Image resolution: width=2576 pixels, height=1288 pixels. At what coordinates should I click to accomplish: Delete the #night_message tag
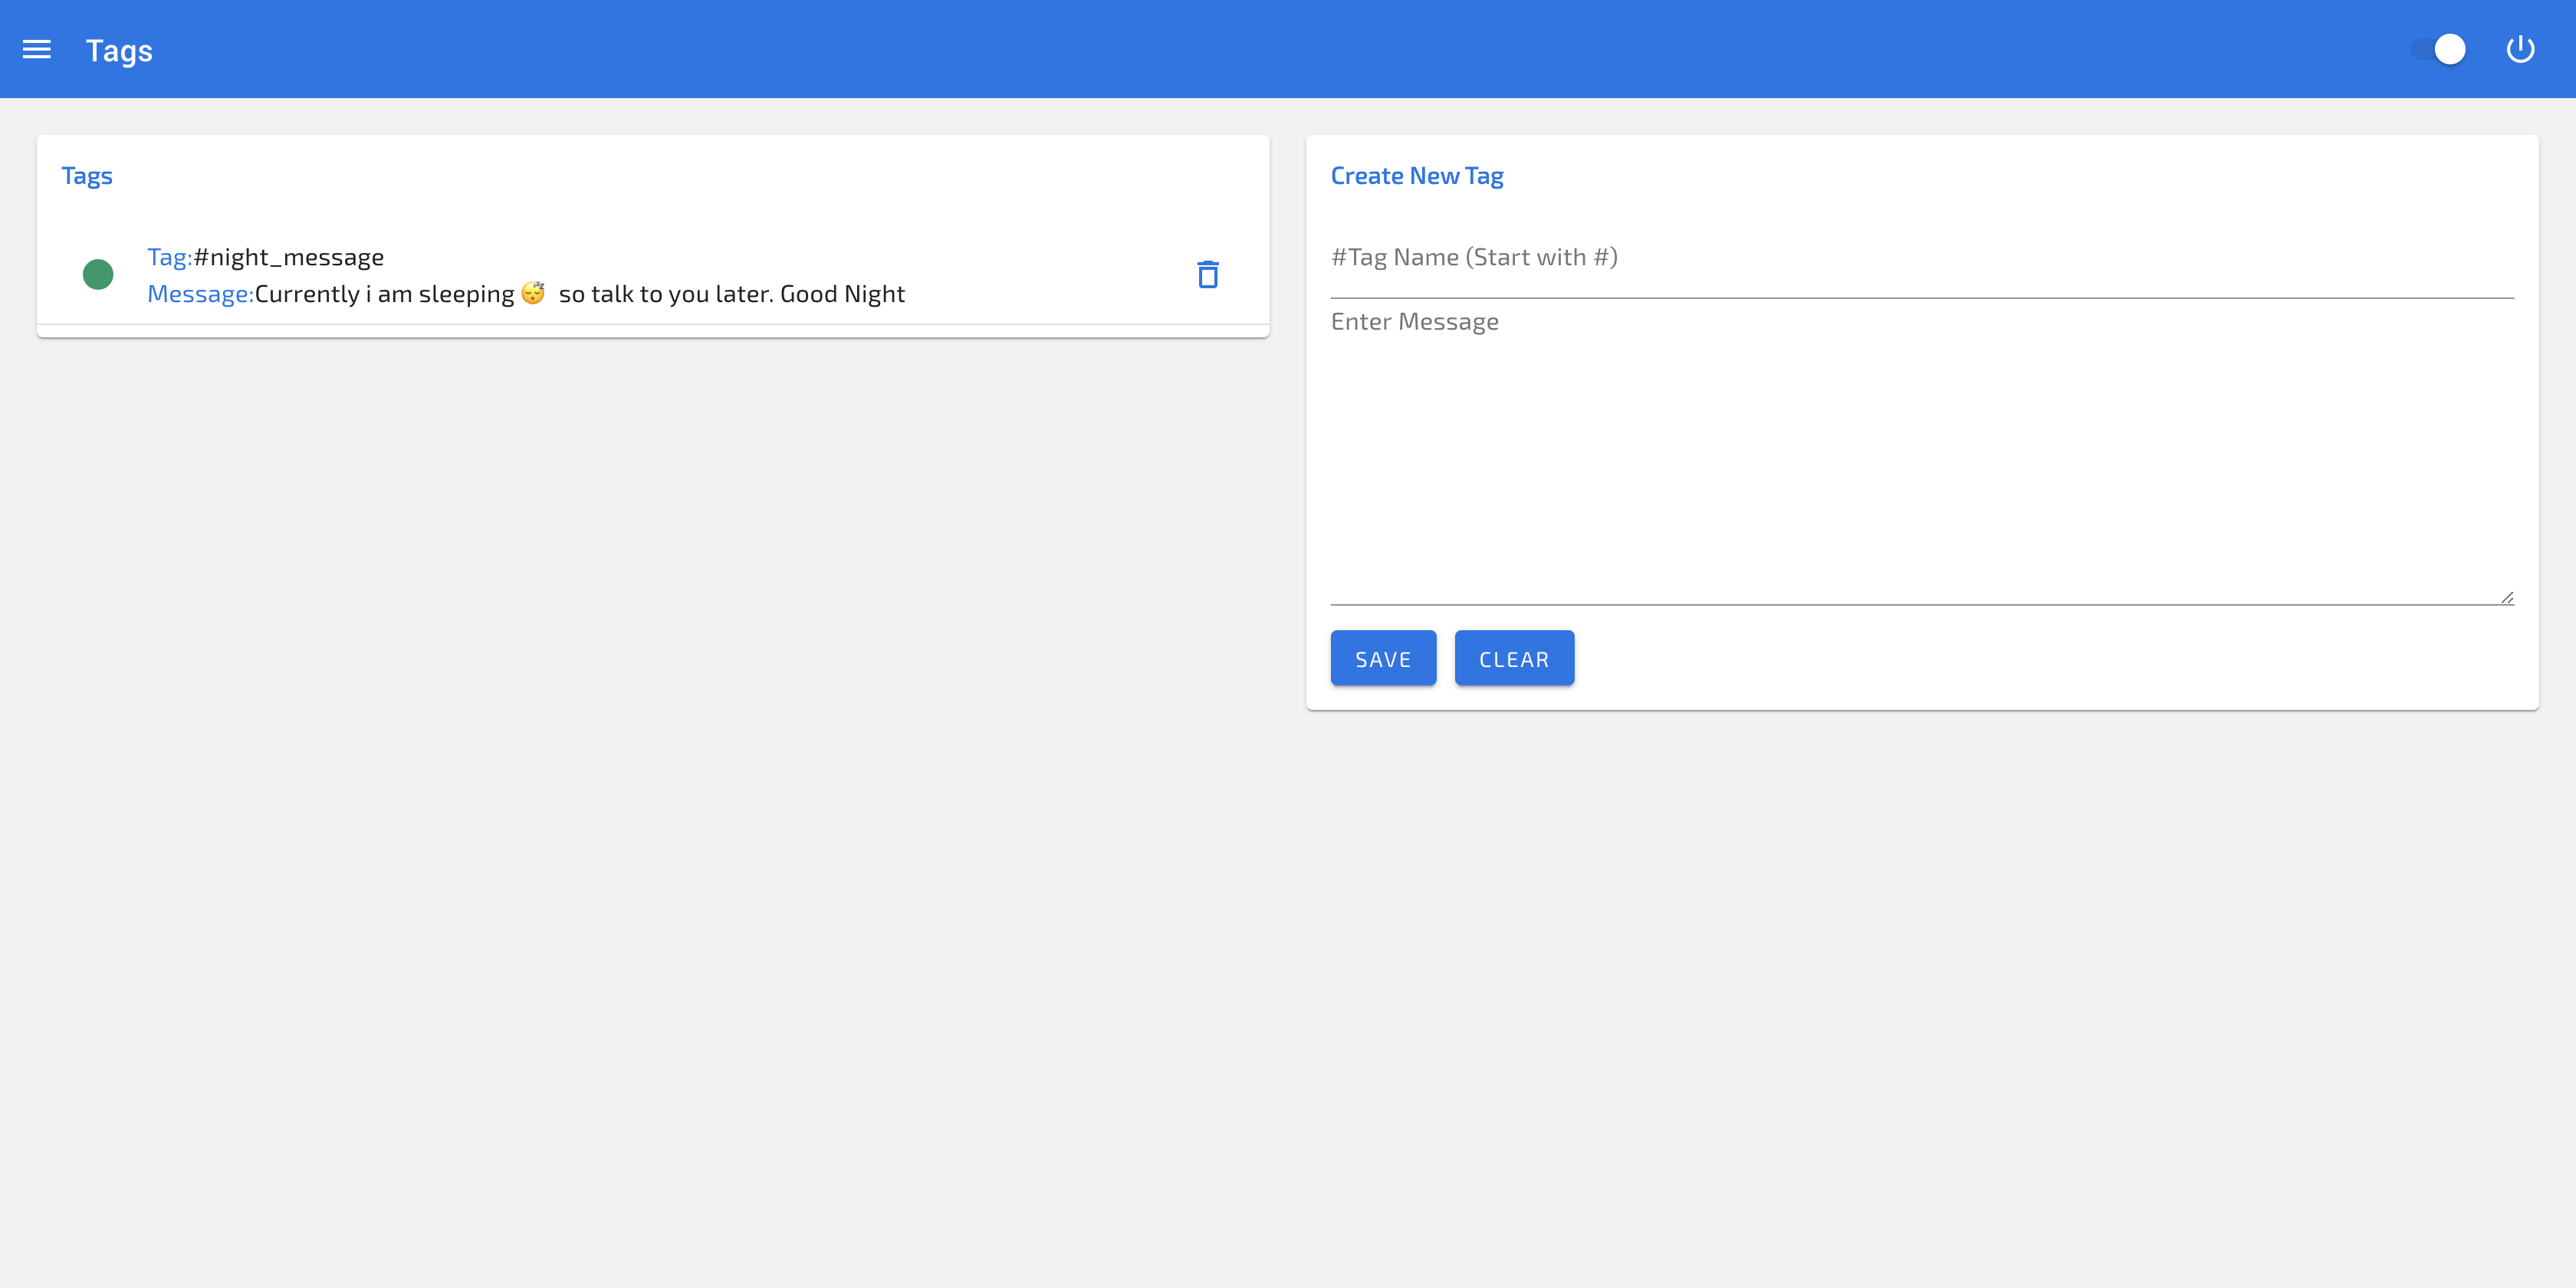click(1208, 274)
